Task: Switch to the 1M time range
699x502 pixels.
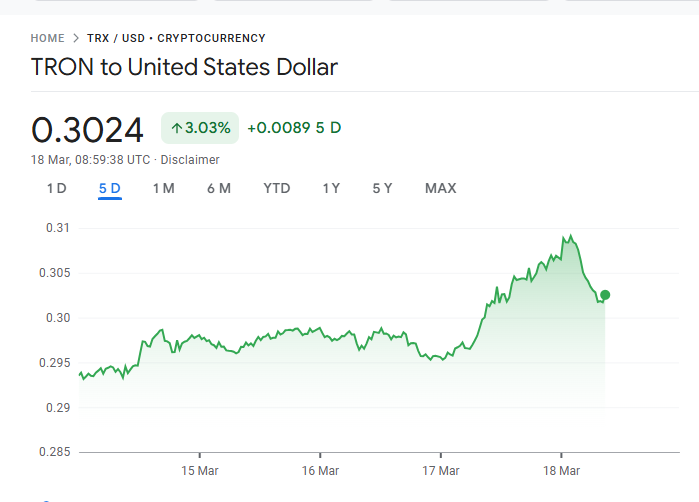Action: 164,188
